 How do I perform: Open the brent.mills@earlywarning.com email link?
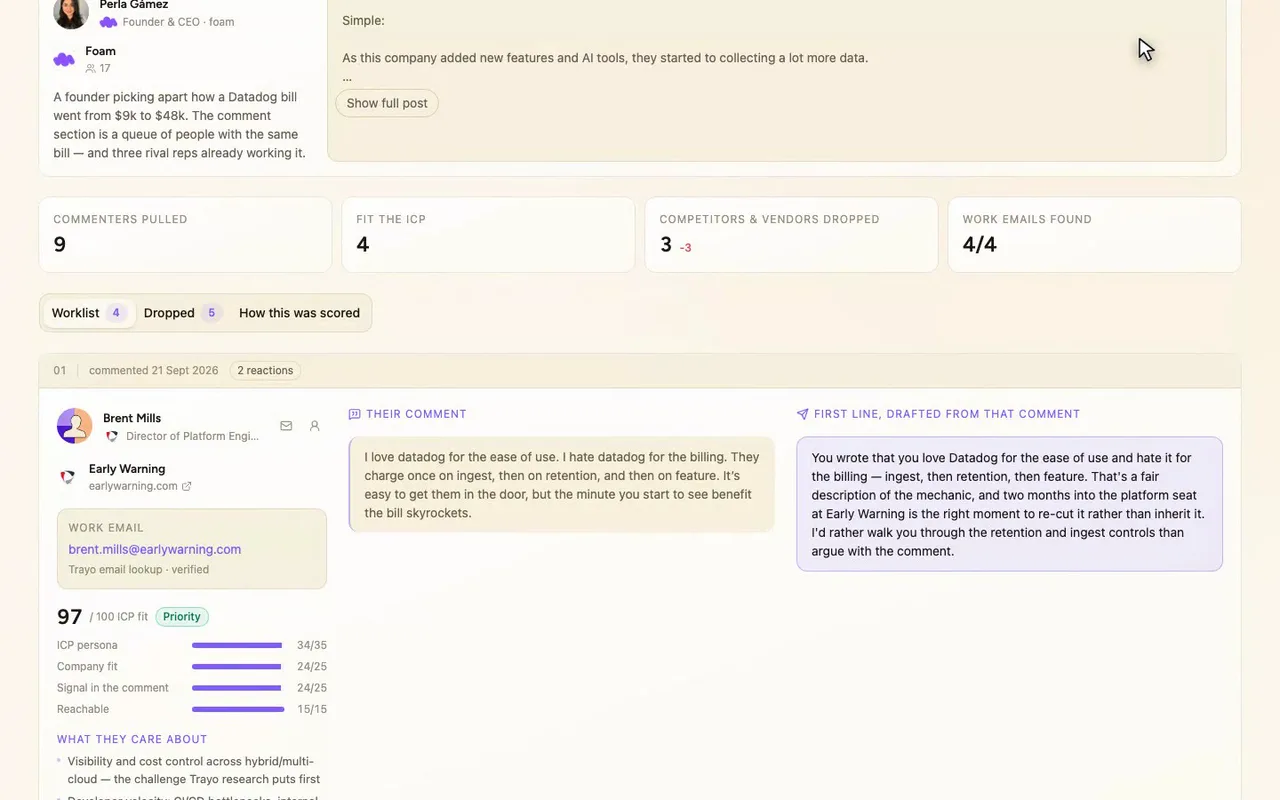tap(155, 549)
